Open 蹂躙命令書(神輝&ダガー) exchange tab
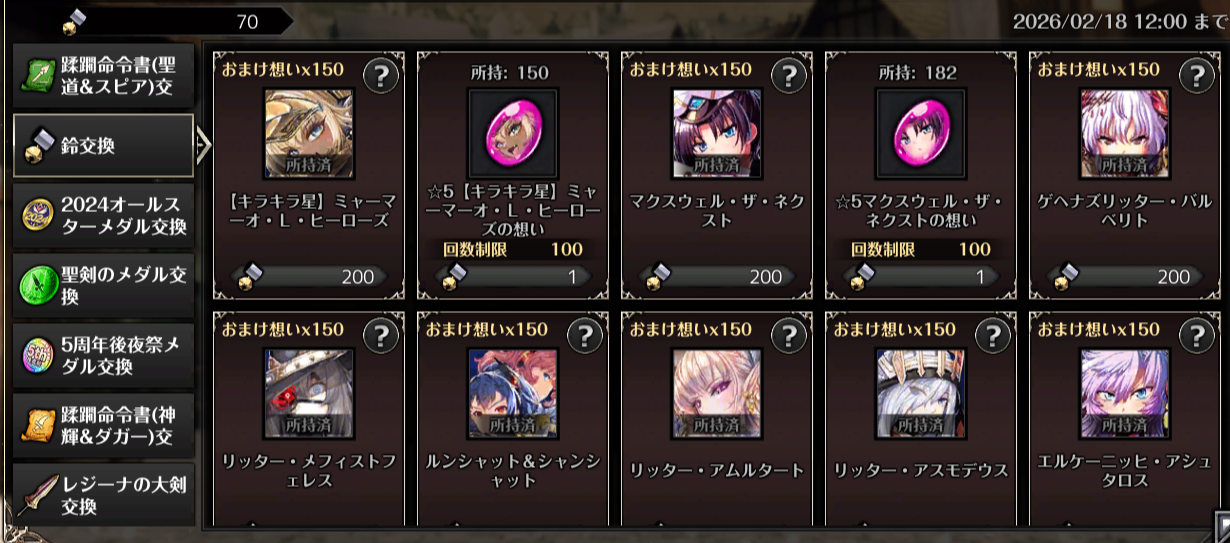1230x543 pixels. [x=103, y=425]
